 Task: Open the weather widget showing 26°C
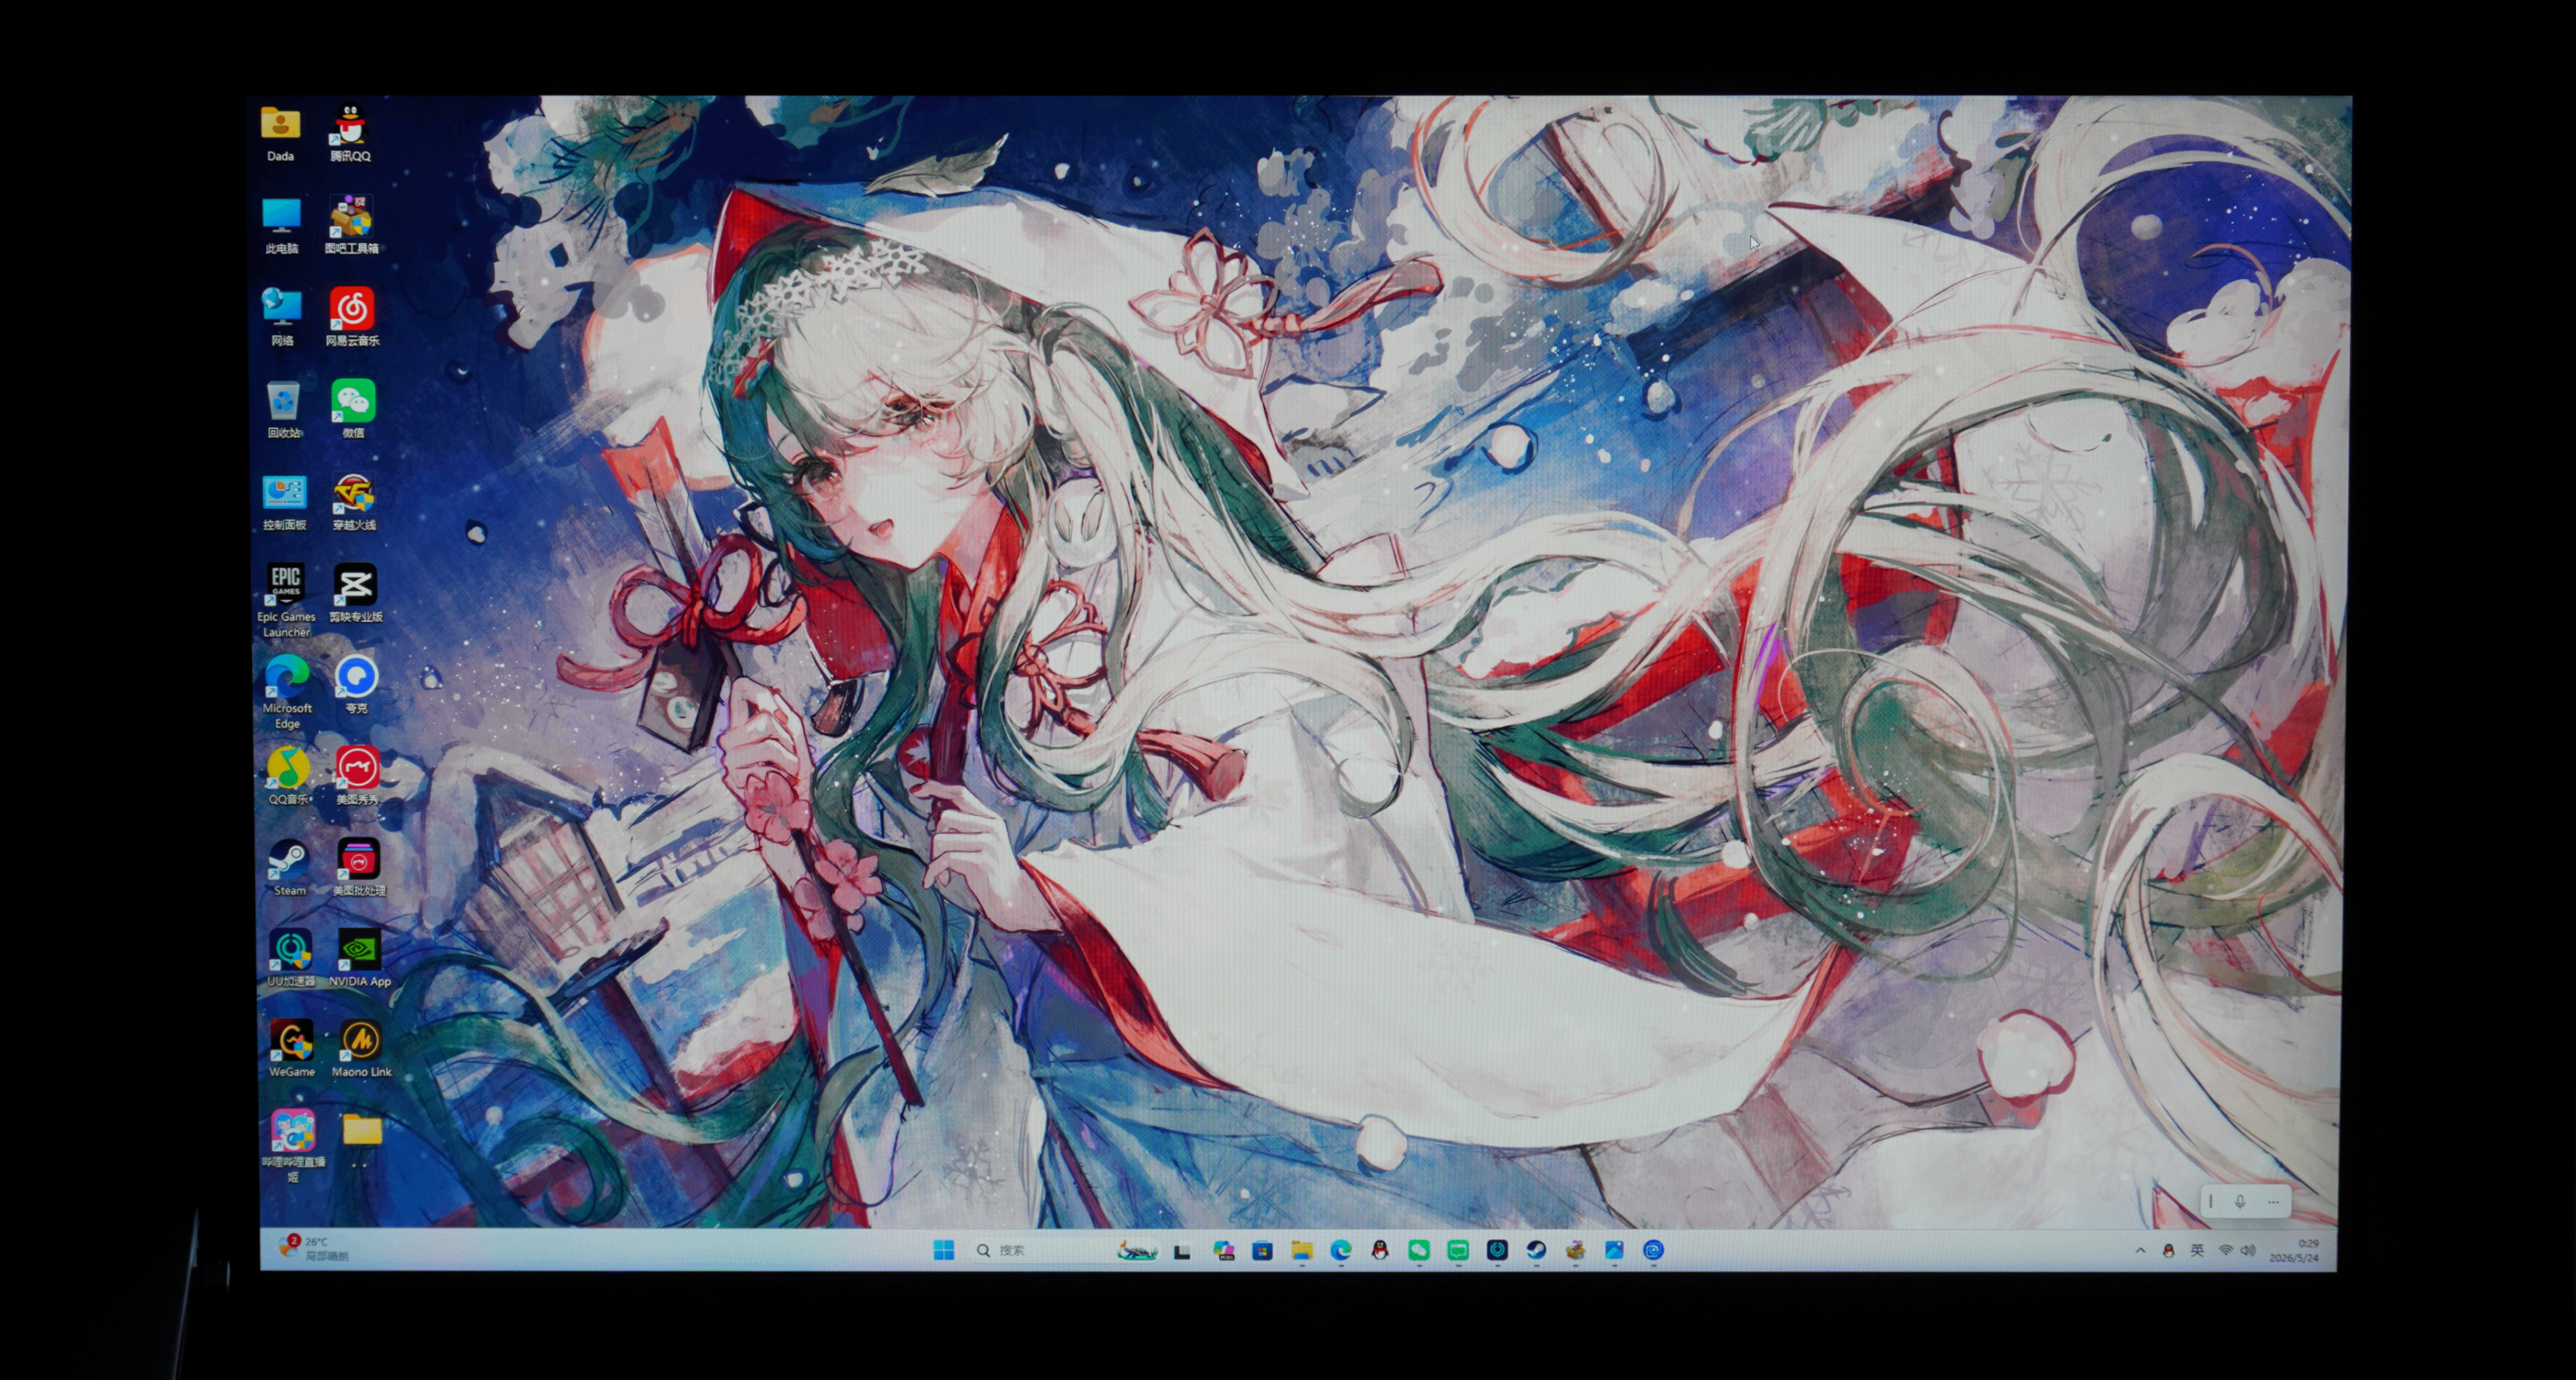click(x=313, y=1248)
